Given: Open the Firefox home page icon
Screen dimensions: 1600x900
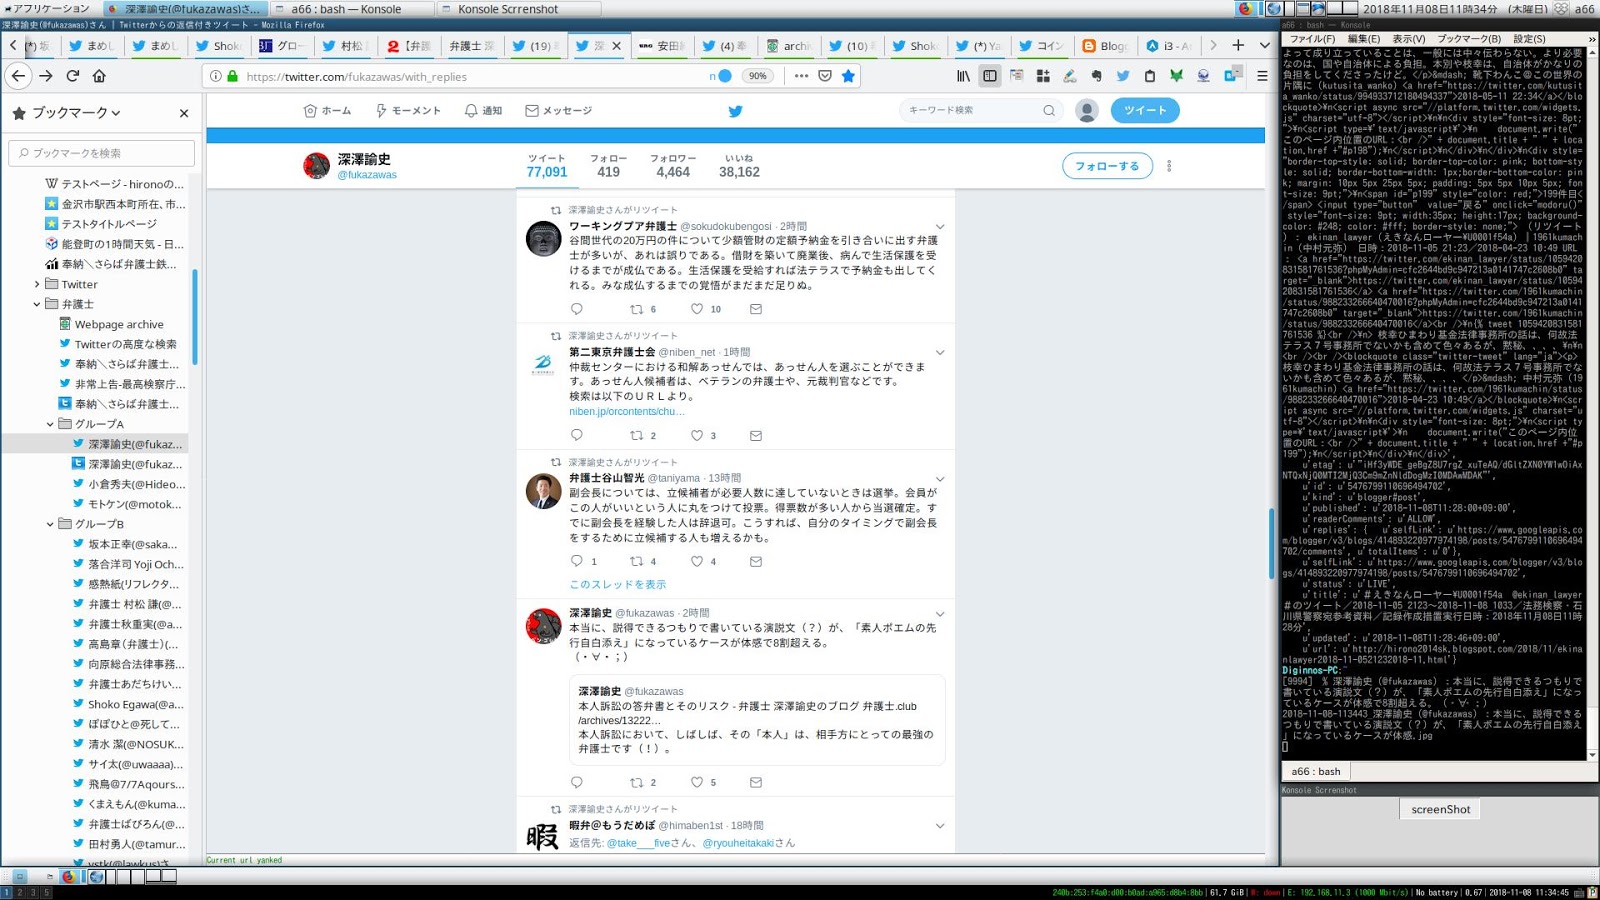Looking at the screenshot, I should point(99,76).
